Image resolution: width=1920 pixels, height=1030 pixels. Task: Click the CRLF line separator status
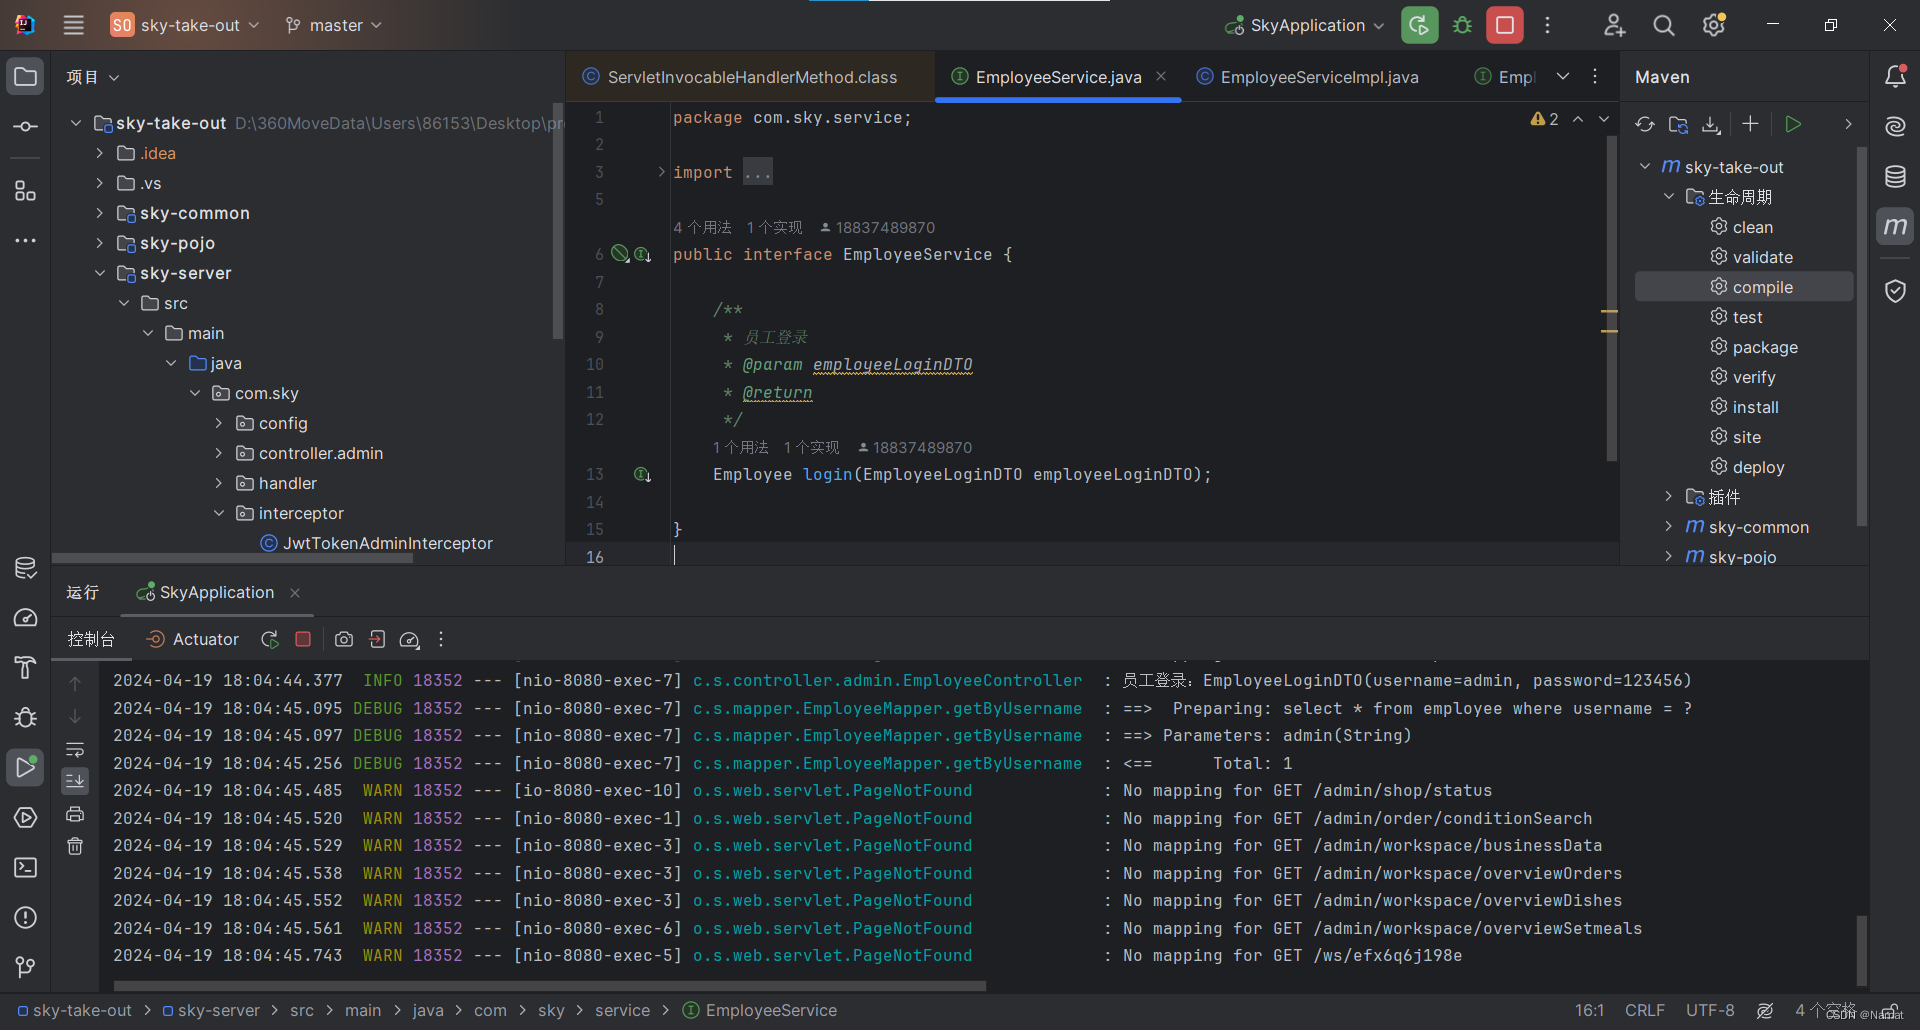point(1645,1010)
